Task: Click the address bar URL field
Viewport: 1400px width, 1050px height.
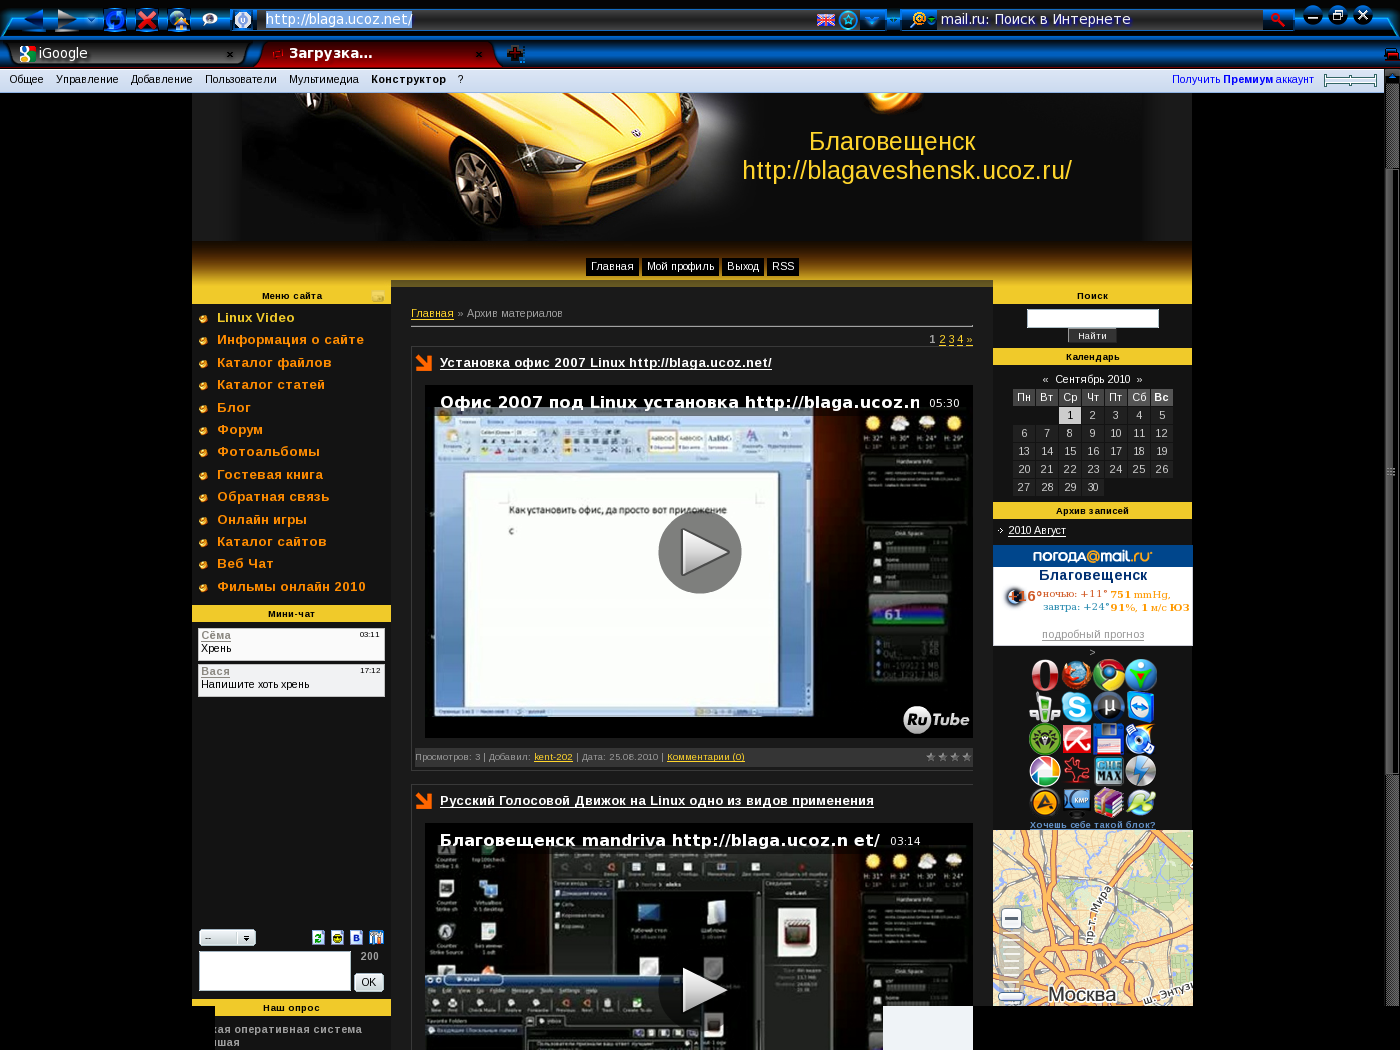Action: click(x=535, y=19)
